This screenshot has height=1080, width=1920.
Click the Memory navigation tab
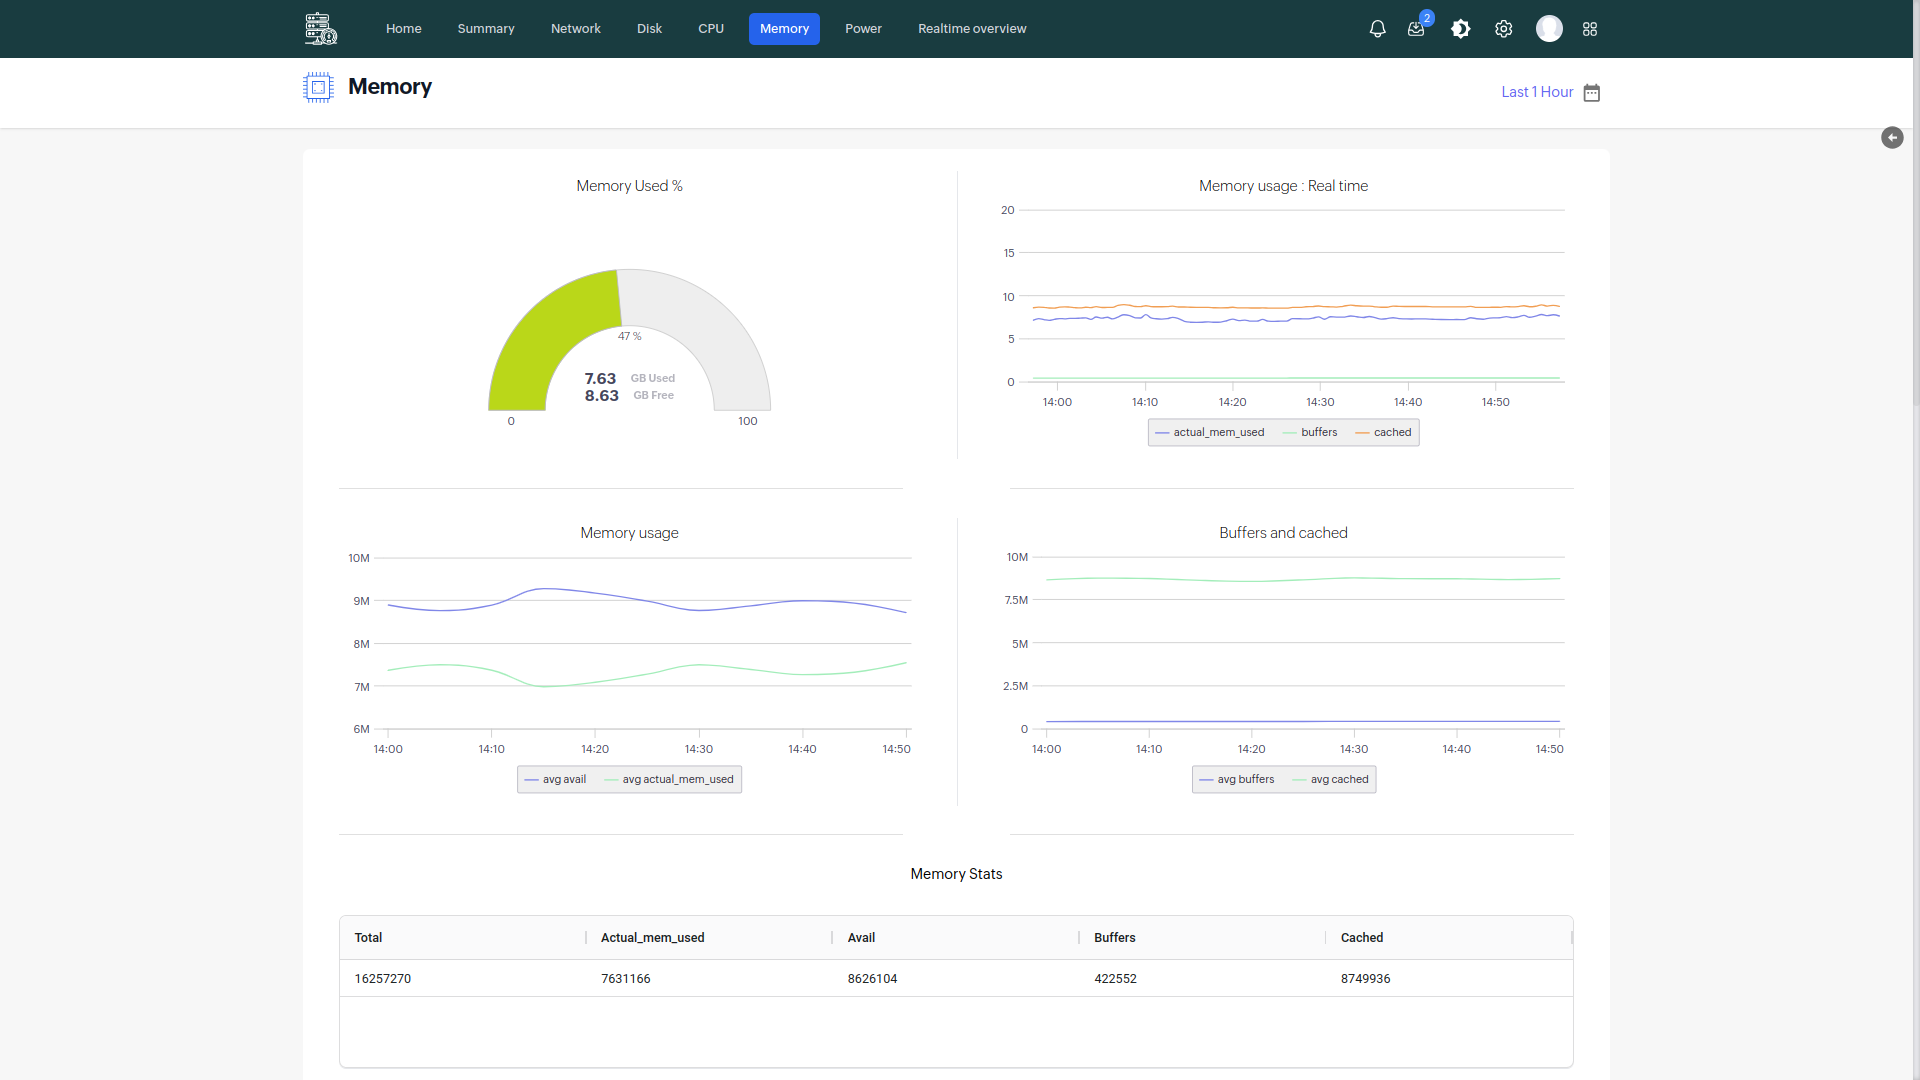click(x=783, y=28)
